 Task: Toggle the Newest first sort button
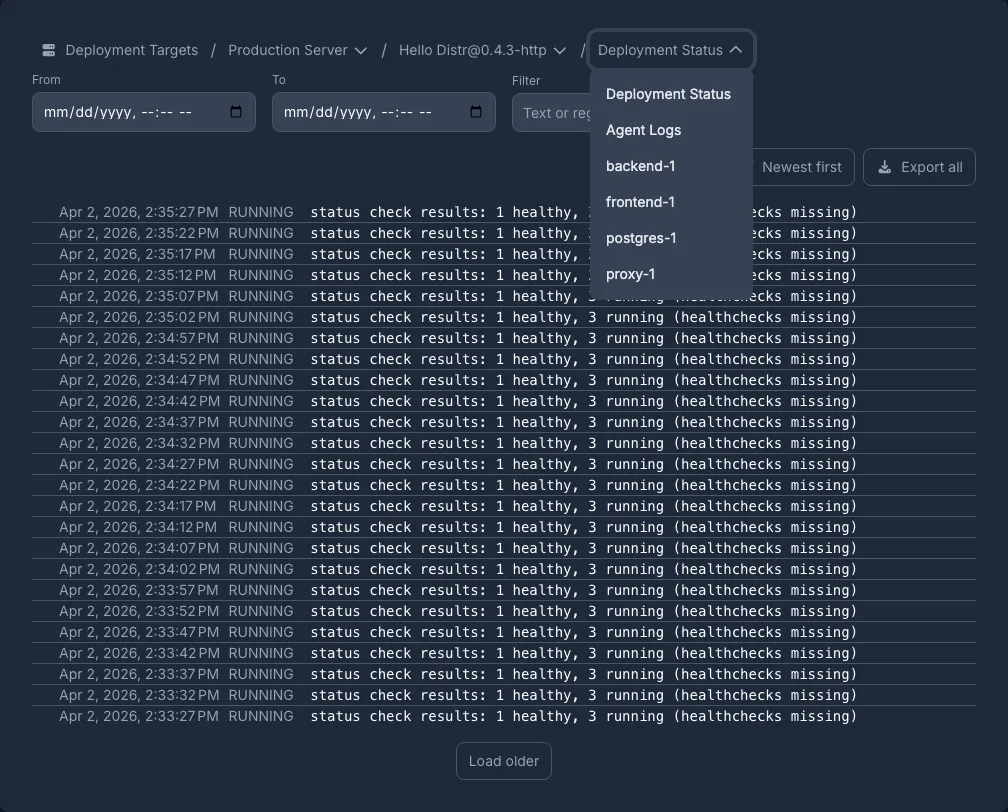point(801,167)
